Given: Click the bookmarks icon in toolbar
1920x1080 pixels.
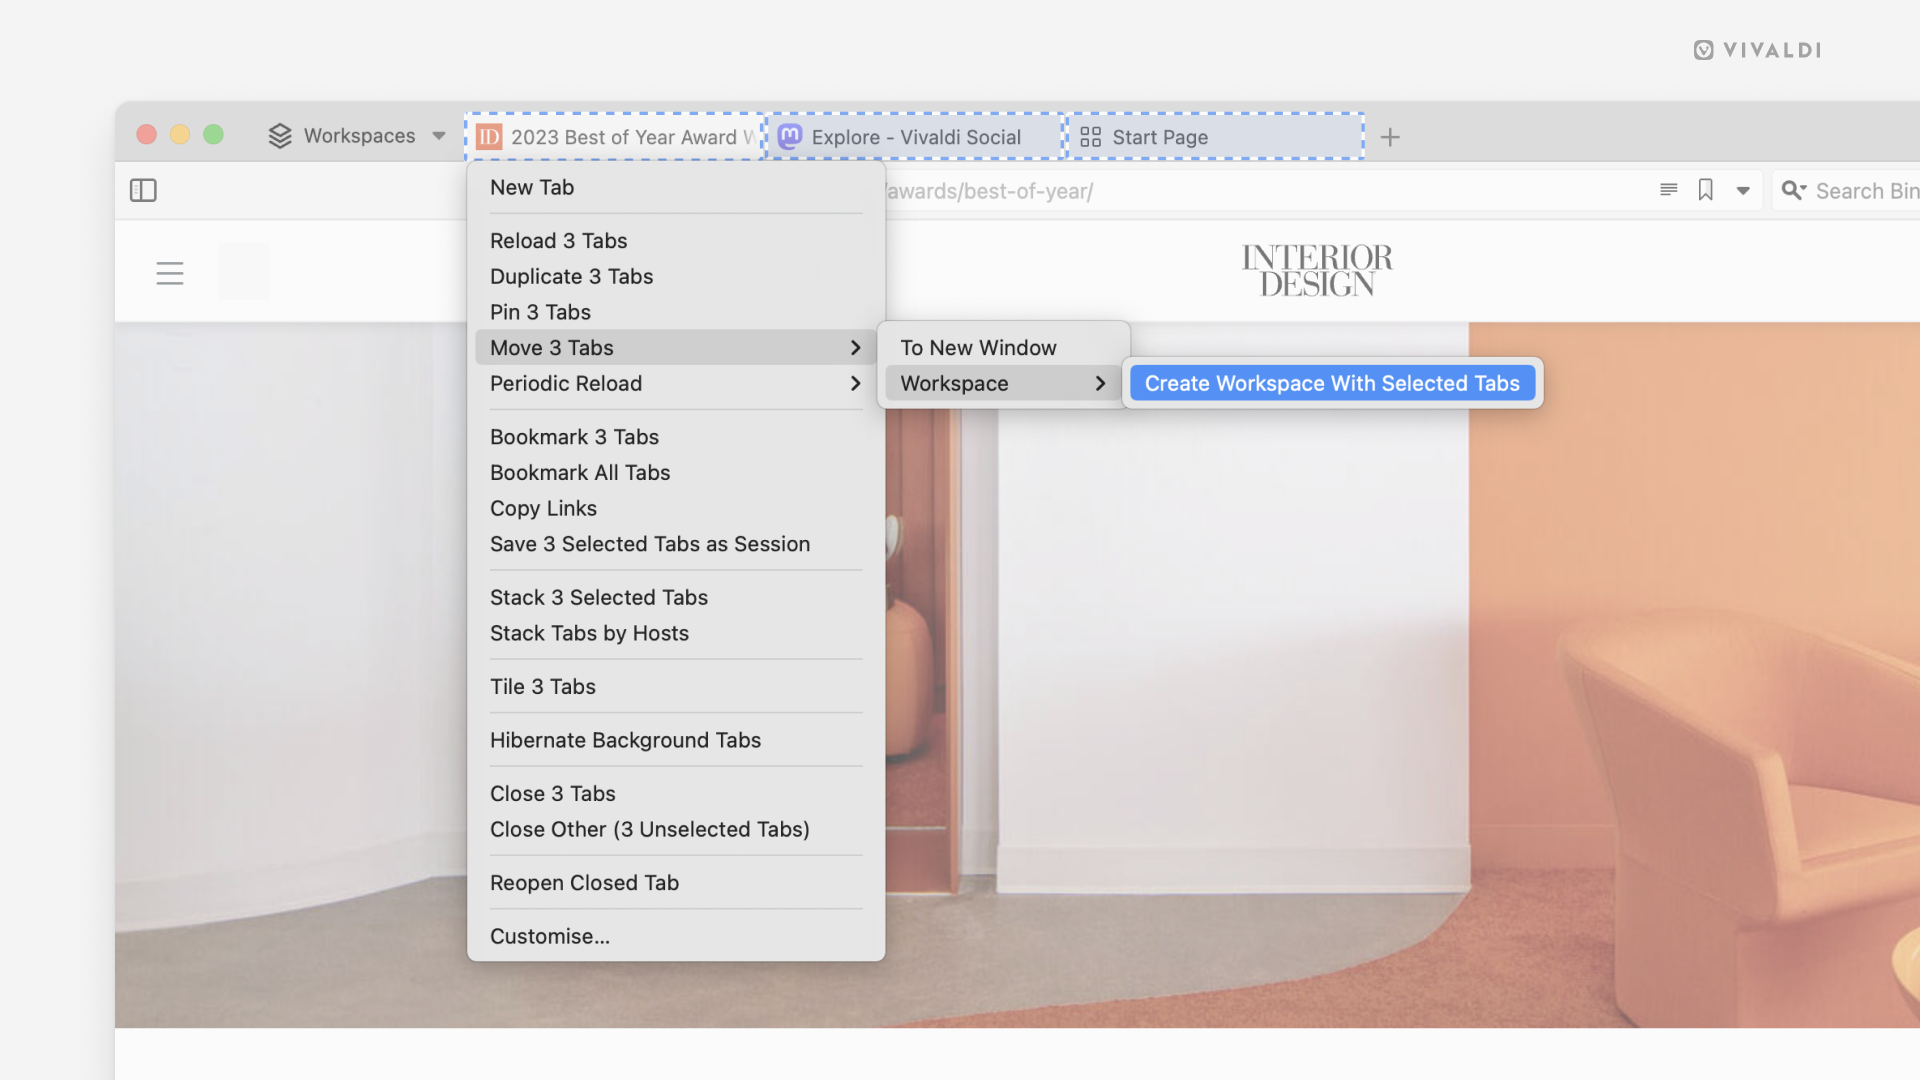Looking at the screenshot, I should coord(1705,191).
